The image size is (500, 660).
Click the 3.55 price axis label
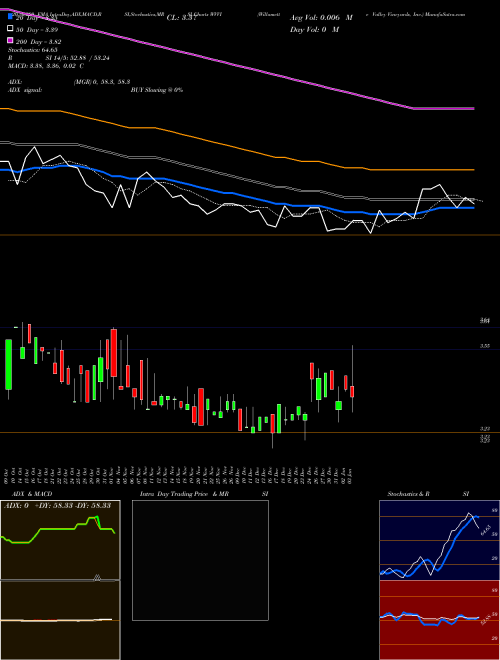coord(485,346)
